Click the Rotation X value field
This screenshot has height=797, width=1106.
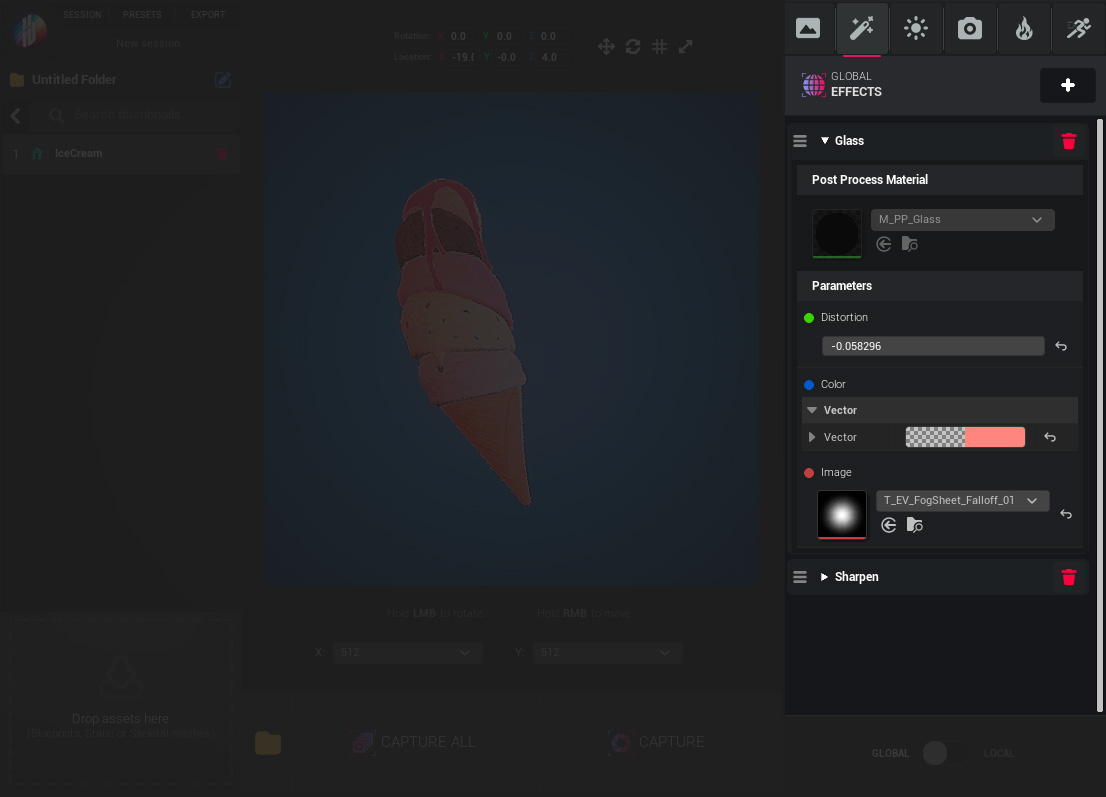tap(461, 36)
